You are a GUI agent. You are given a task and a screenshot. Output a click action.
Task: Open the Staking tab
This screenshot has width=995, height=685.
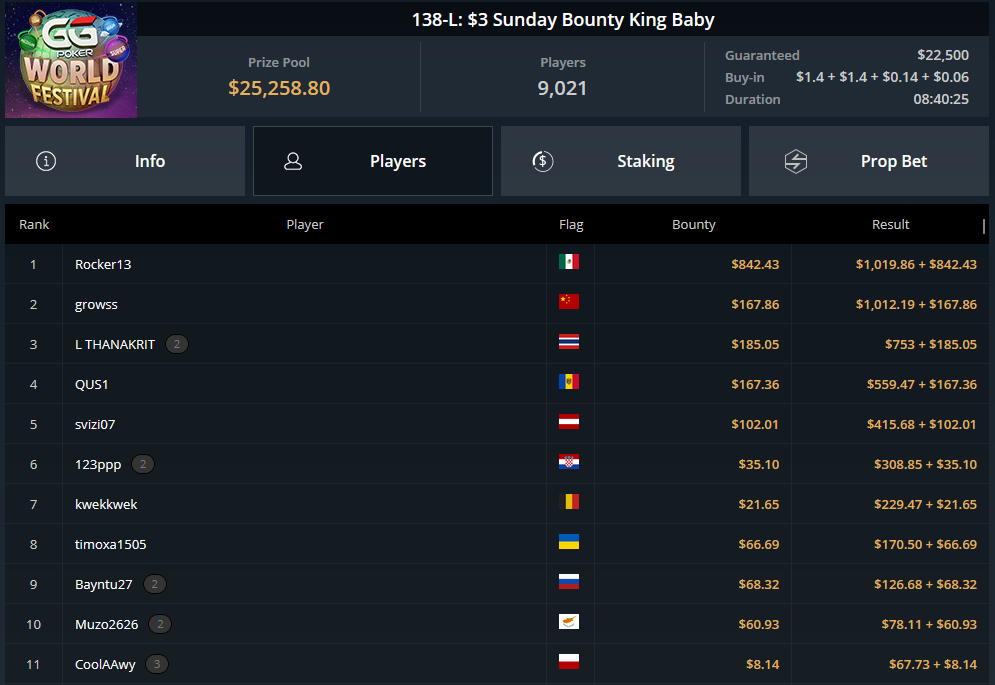tap(620, 161)
